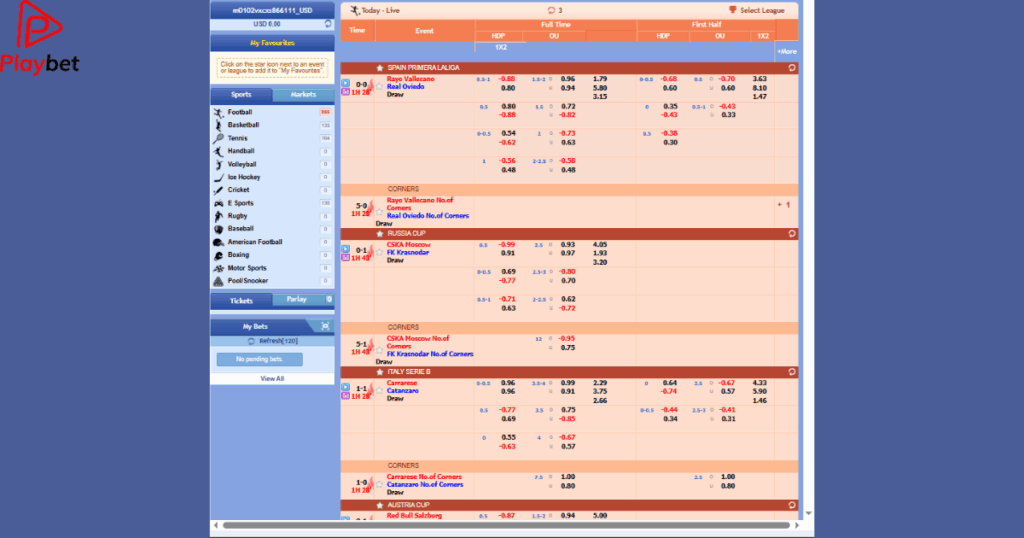1024x538 pixels.
Task: Favourite the Italy Serie B league
Action: pyautogui.click(x=379, y=372)
